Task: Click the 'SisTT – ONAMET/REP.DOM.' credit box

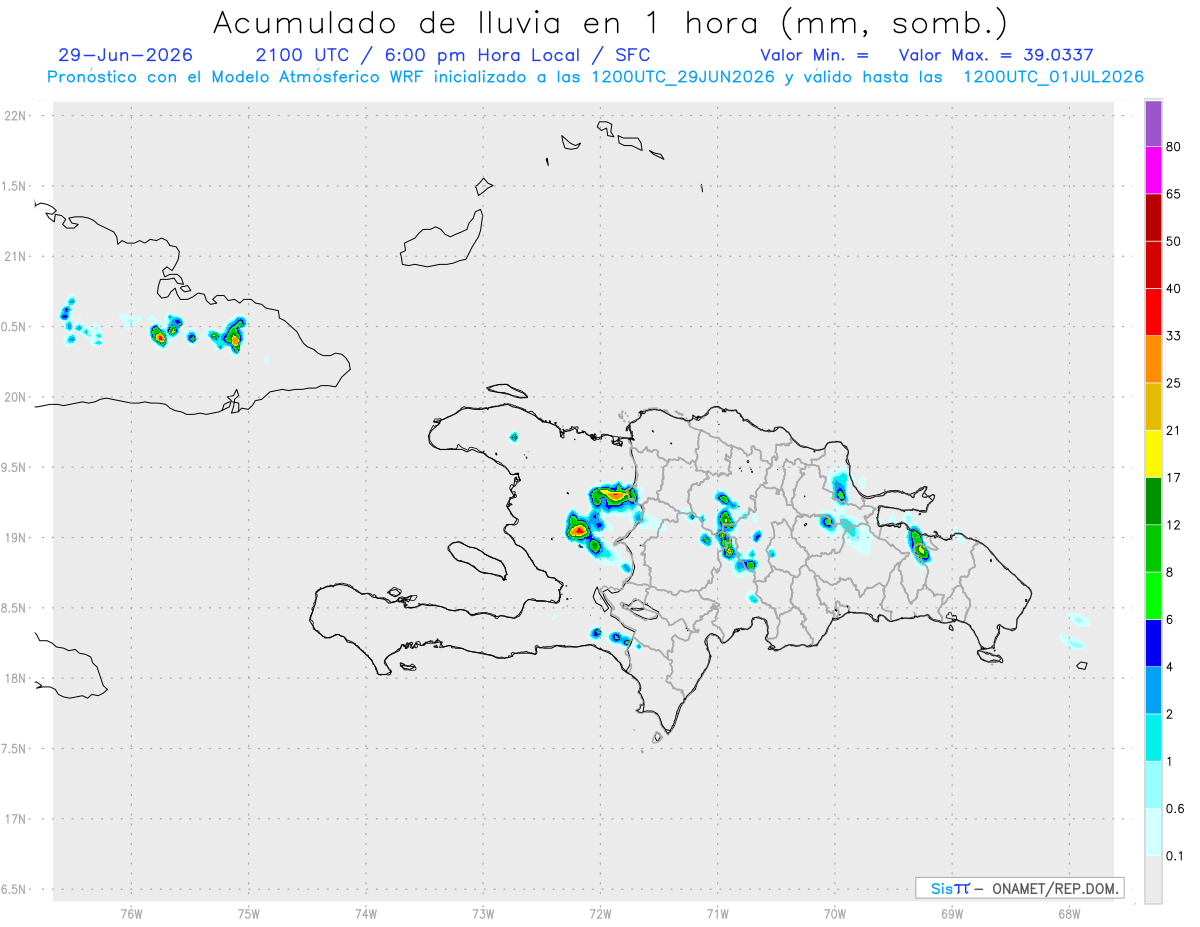Action: pyautogui.click(x=1019, y=888)
